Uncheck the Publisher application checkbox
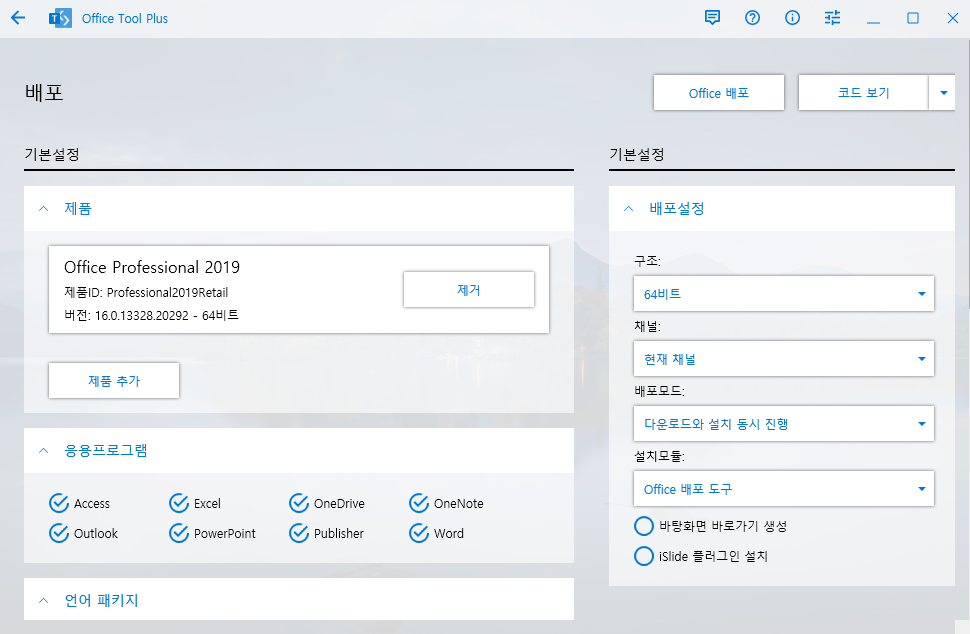Viewport: 970px width, 634px height. [299, 533]
